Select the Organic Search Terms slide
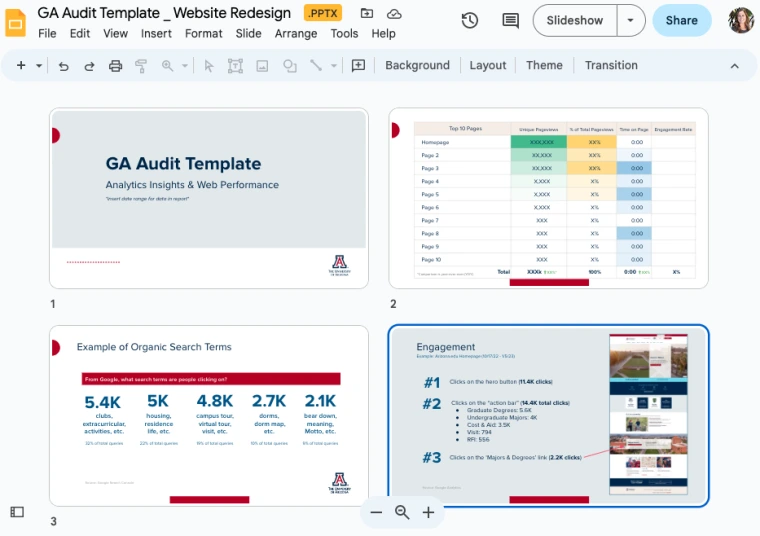 (x=209, y=416)
